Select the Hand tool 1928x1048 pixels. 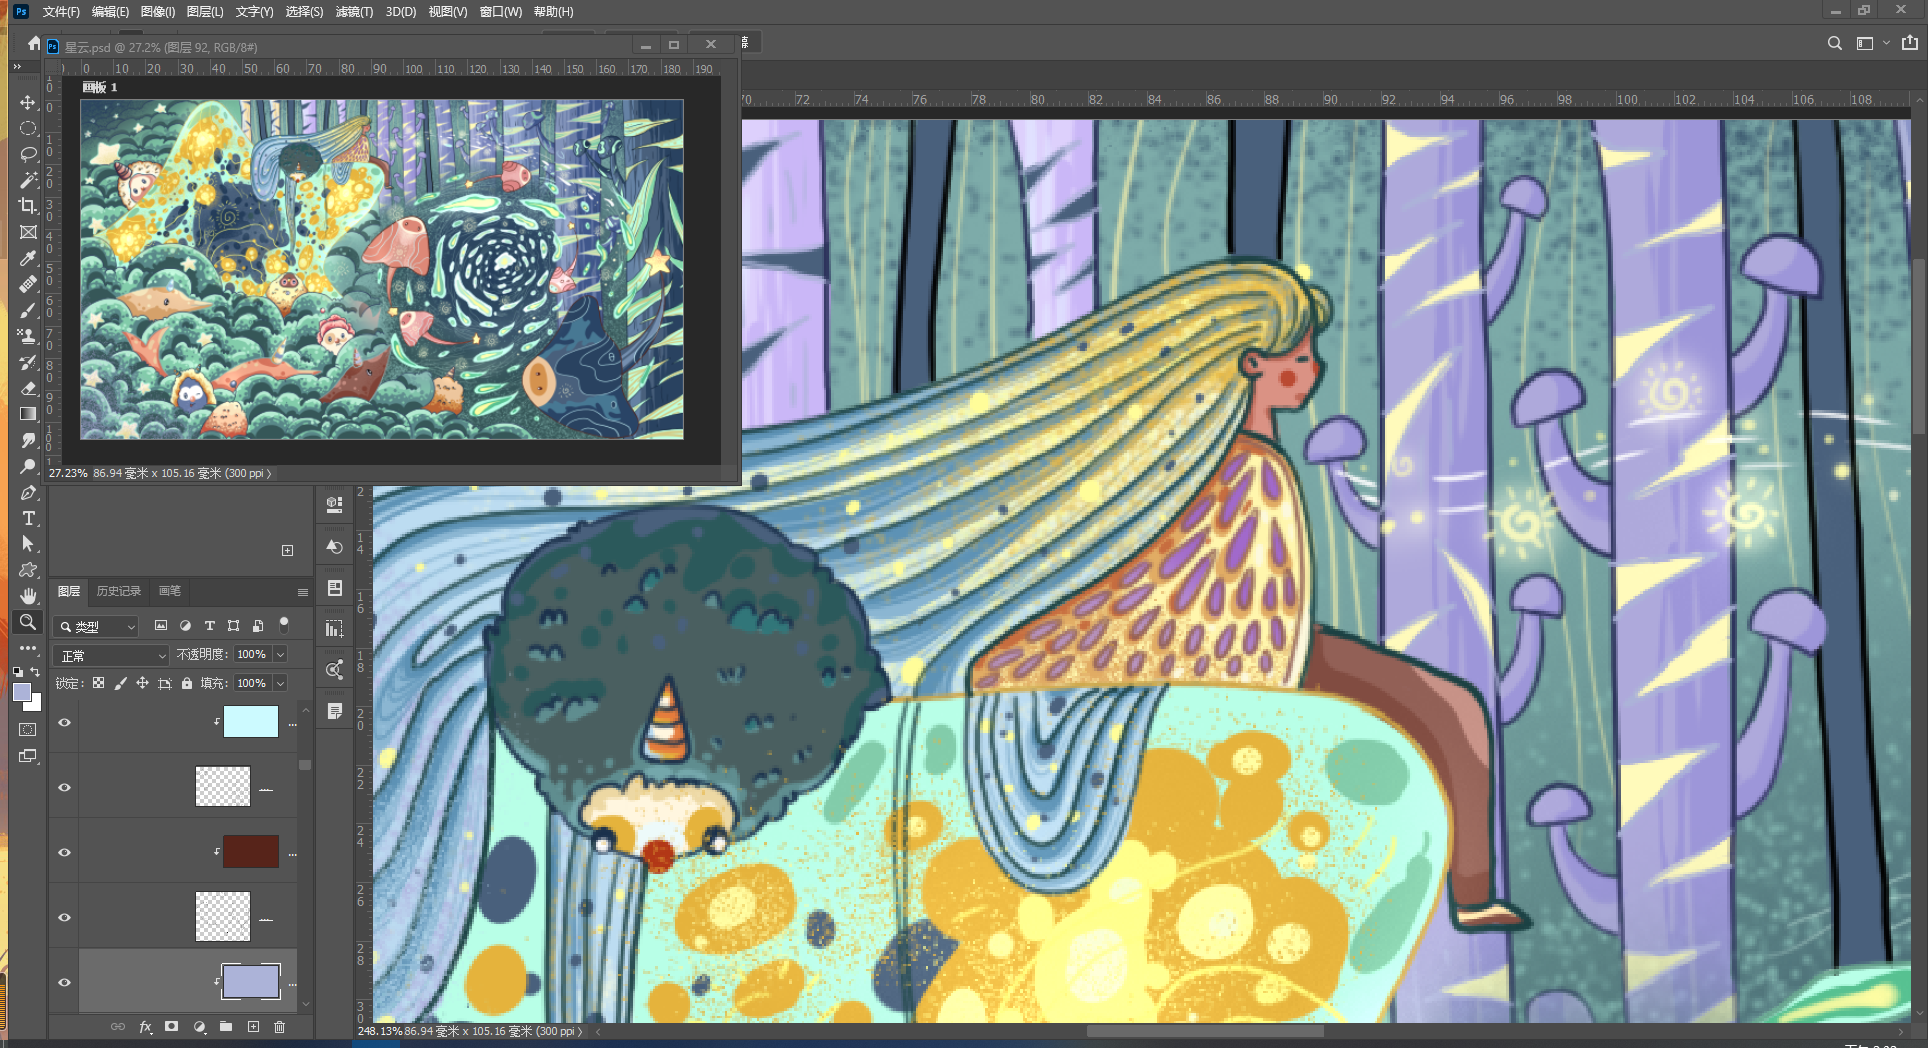point(28,596)
